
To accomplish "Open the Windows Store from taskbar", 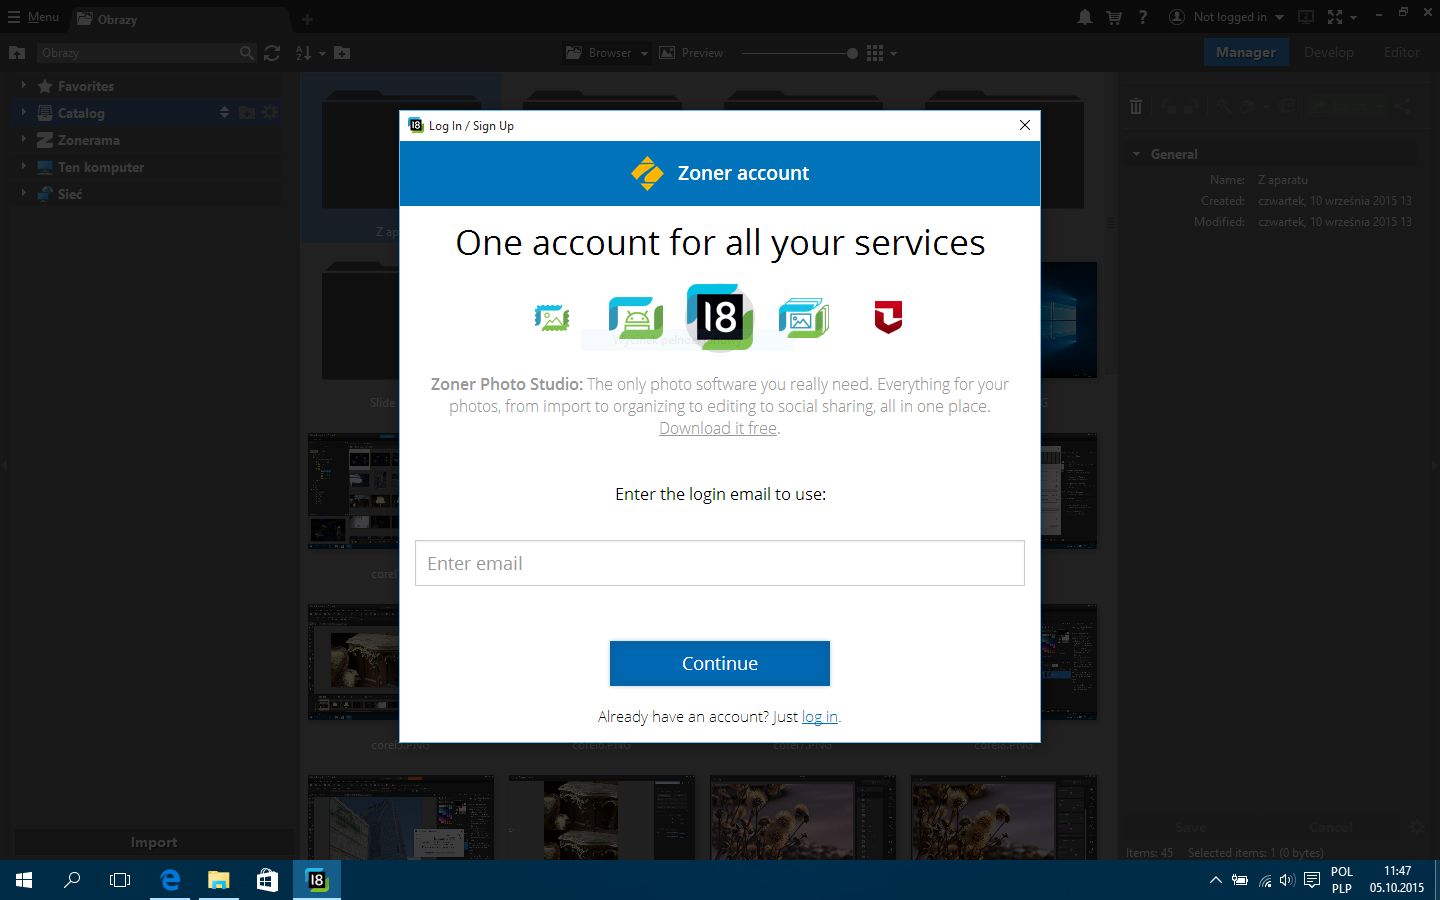I will pyautogui.click(x=267, y=880).
